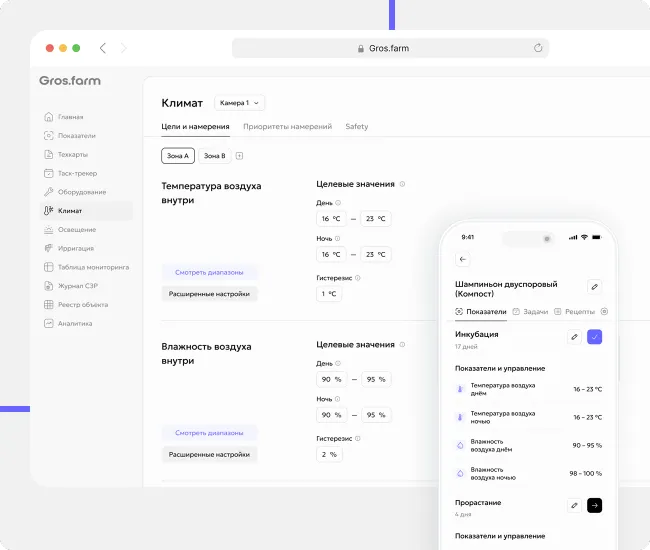
Task: Toggle the purple checkmark for Инкубация
Action: click(x=594, y=338)
